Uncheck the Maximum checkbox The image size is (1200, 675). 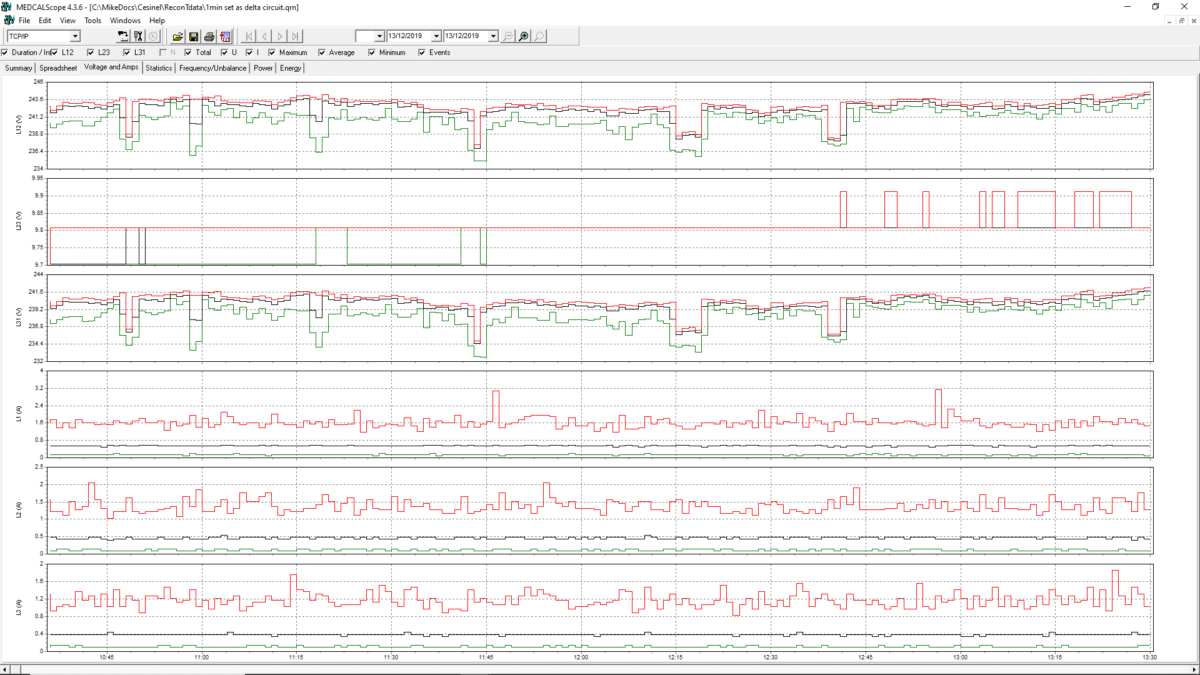[270, 52]
